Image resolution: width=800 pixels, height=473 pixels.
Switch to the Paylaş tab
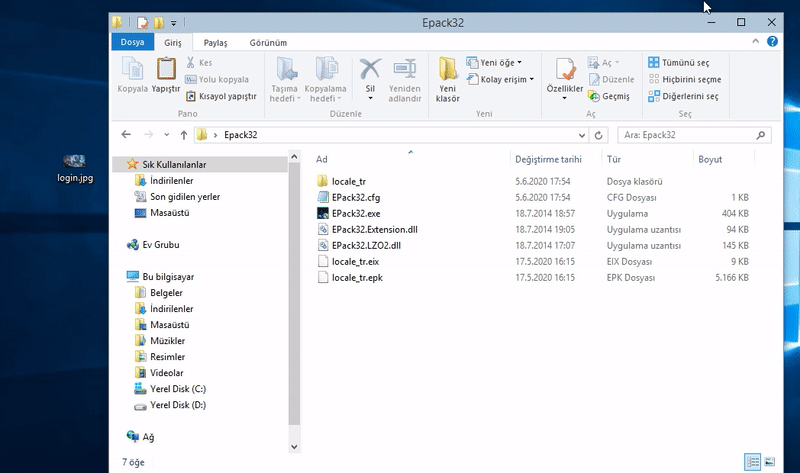click(215, 42)
